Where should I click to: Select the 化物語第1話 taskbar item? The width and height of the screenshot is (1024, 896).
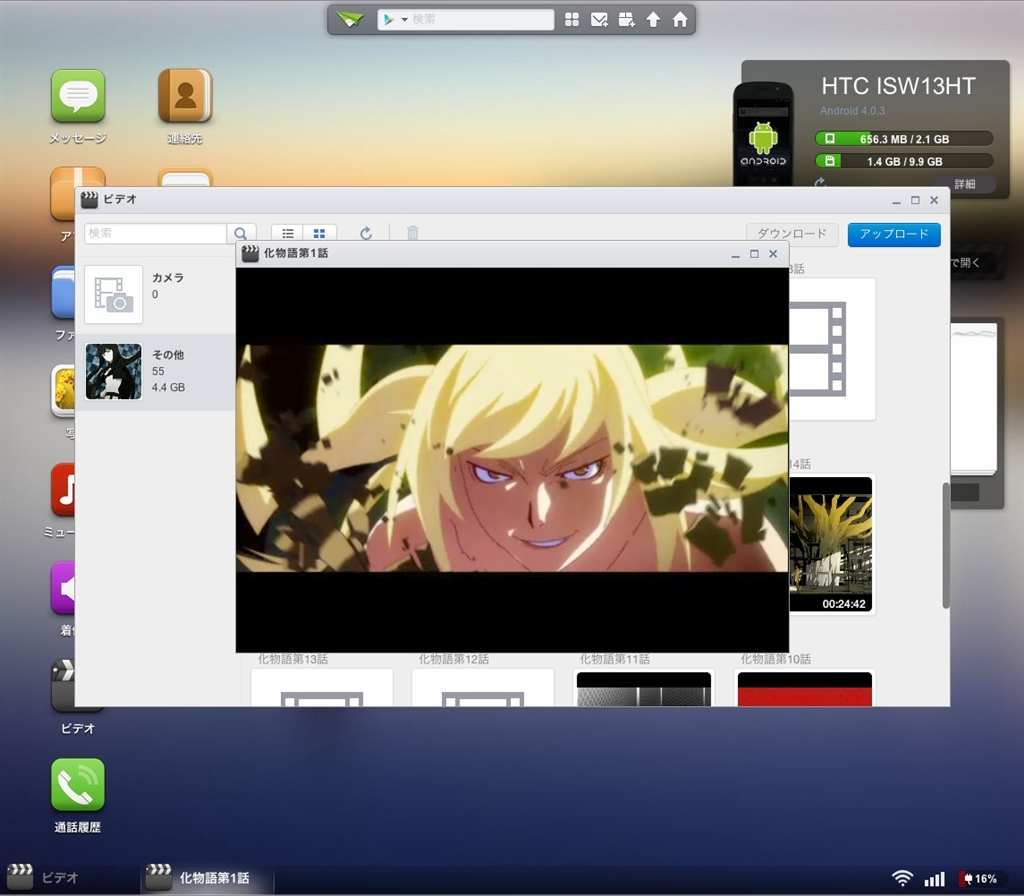tap(206, 878)
